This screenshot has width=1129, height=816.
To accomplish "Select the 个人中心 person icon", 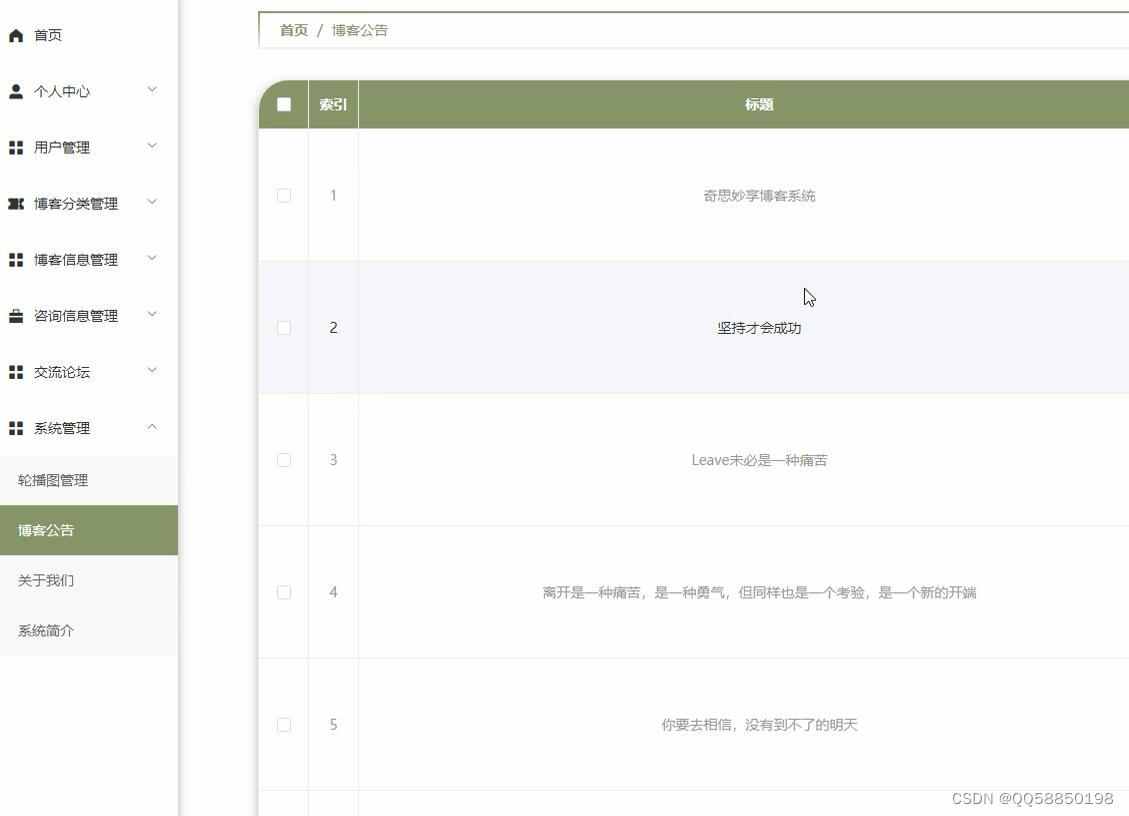I will pyautogui.click(x=15, y=91).
